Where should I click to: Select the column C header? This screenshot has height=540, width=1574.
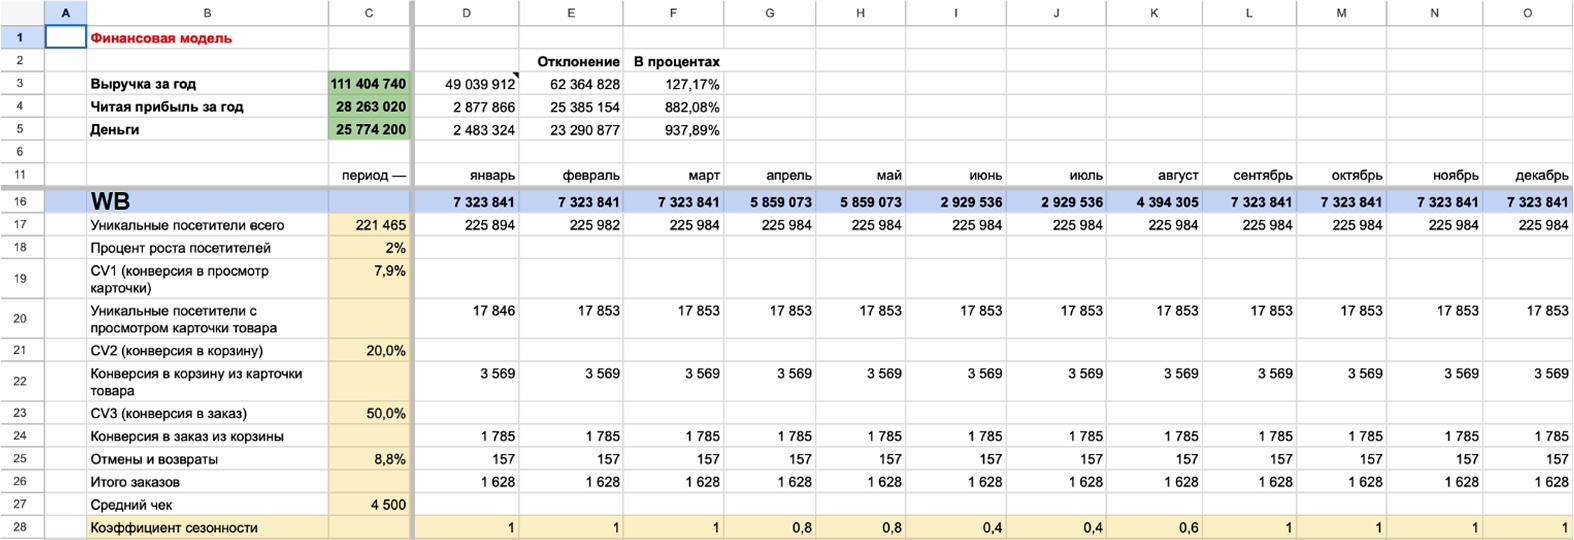(369, 13)
